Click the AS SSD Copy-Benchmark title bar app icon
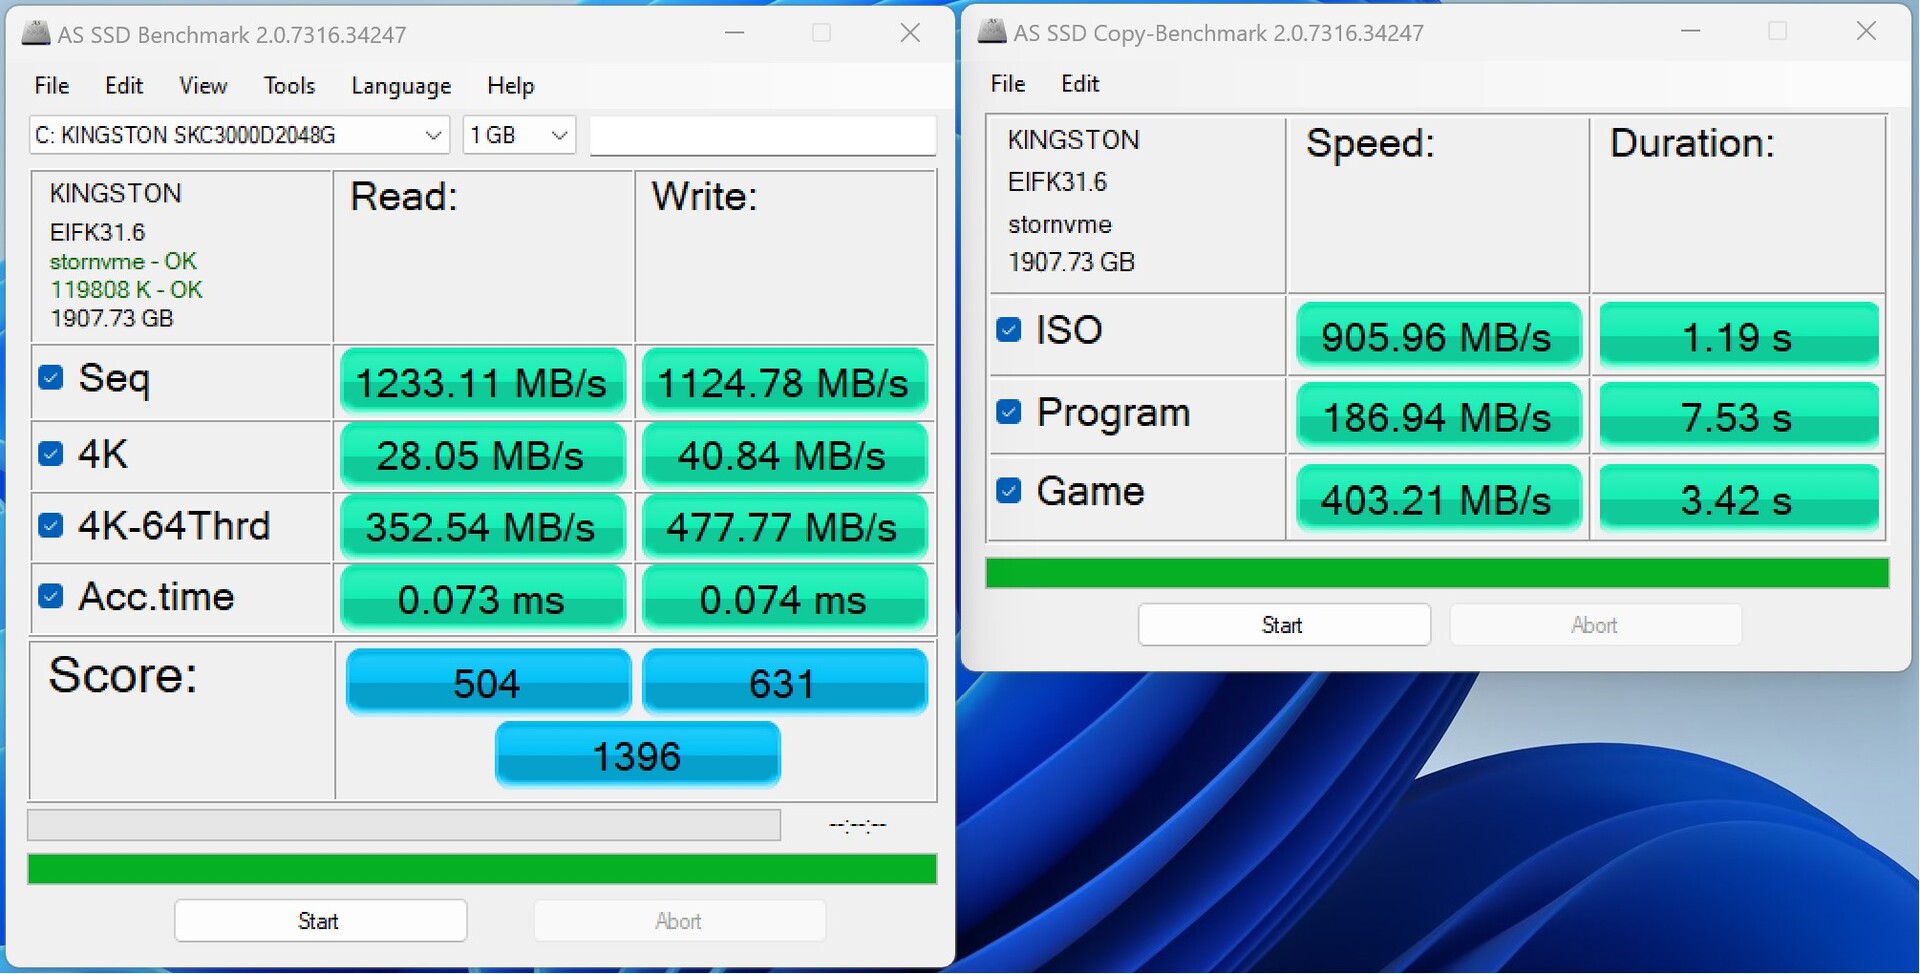The image size is (1920, 974). pyautogui.click(x=992, y=31)
